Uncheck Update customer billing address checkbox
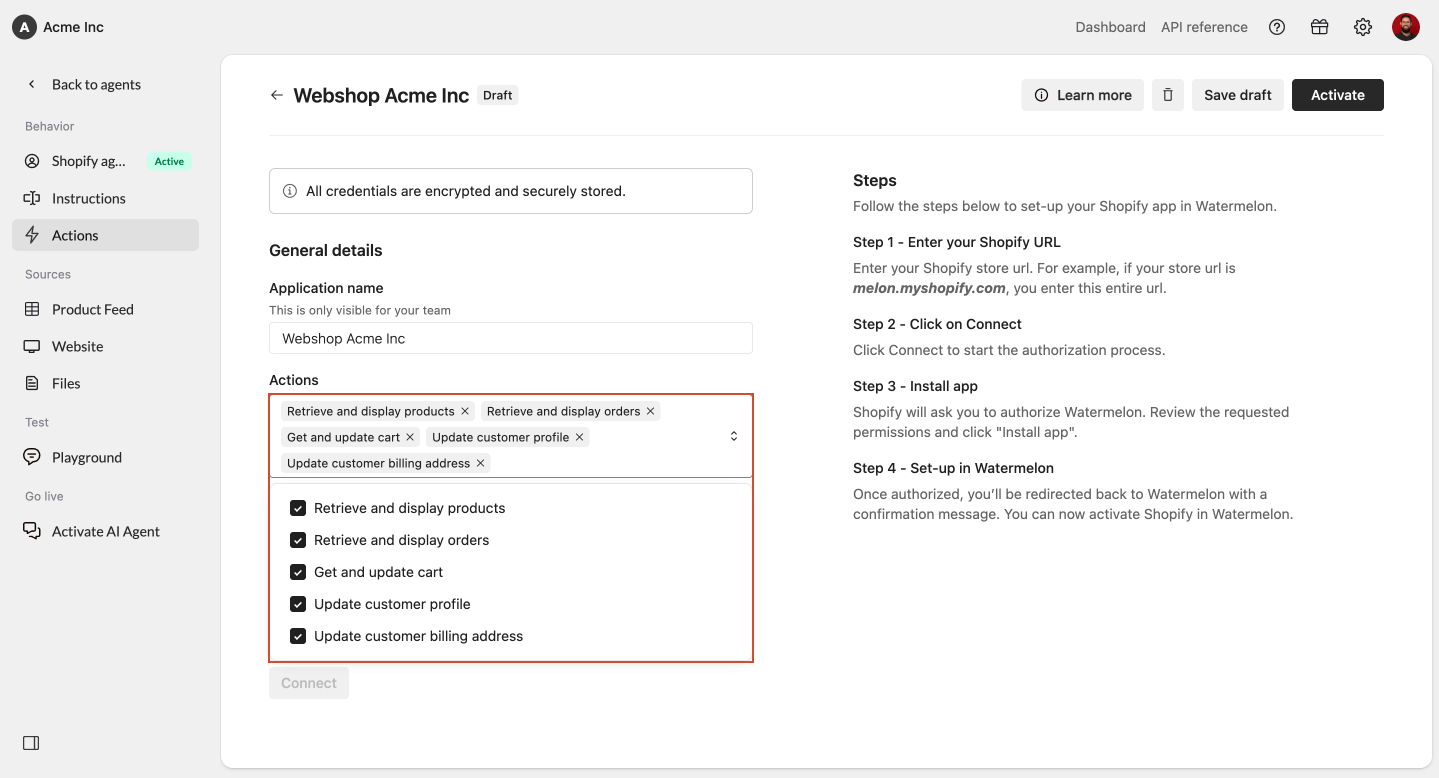1439x778 pixels. (x=298, y=636)
